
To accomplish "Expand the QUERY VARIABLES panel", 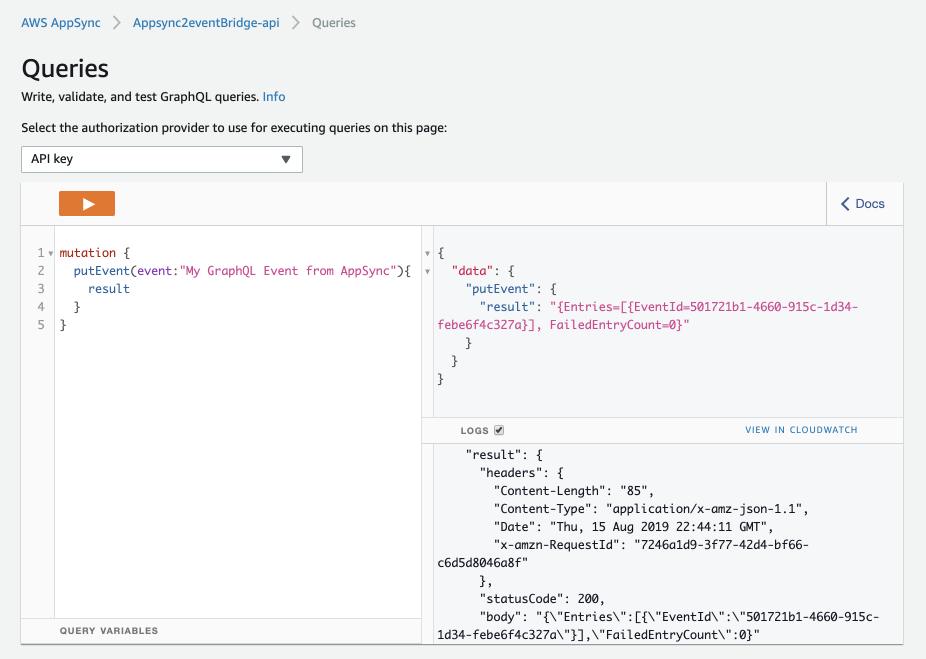I will [x=109, y=631].
